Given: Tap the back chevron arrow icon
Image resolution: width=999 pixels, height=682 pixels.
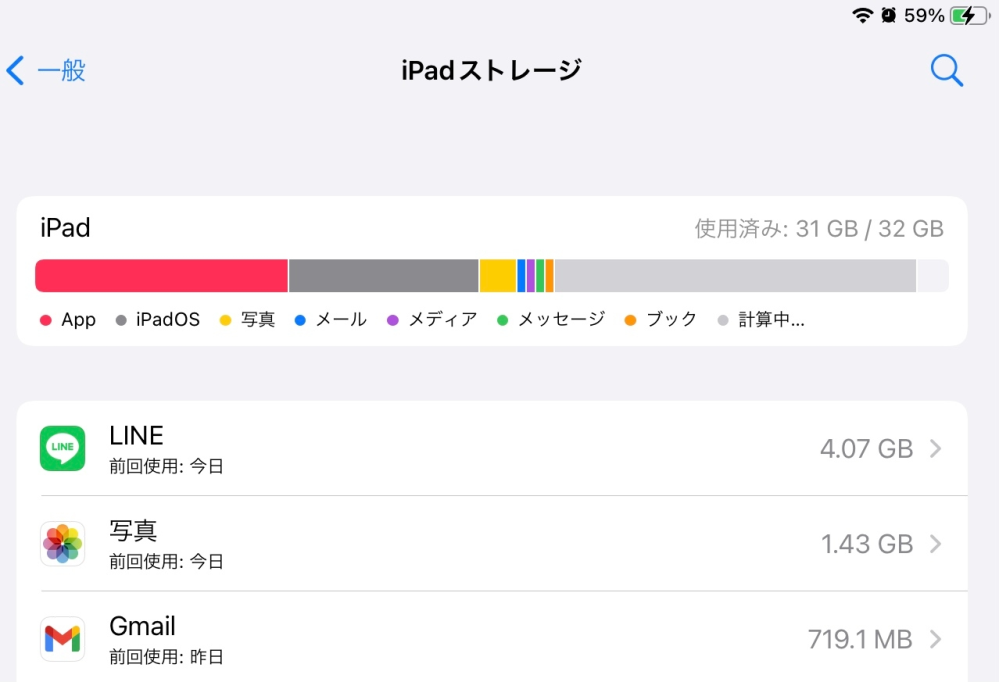Looking at the screenshot, I should 15,70.
